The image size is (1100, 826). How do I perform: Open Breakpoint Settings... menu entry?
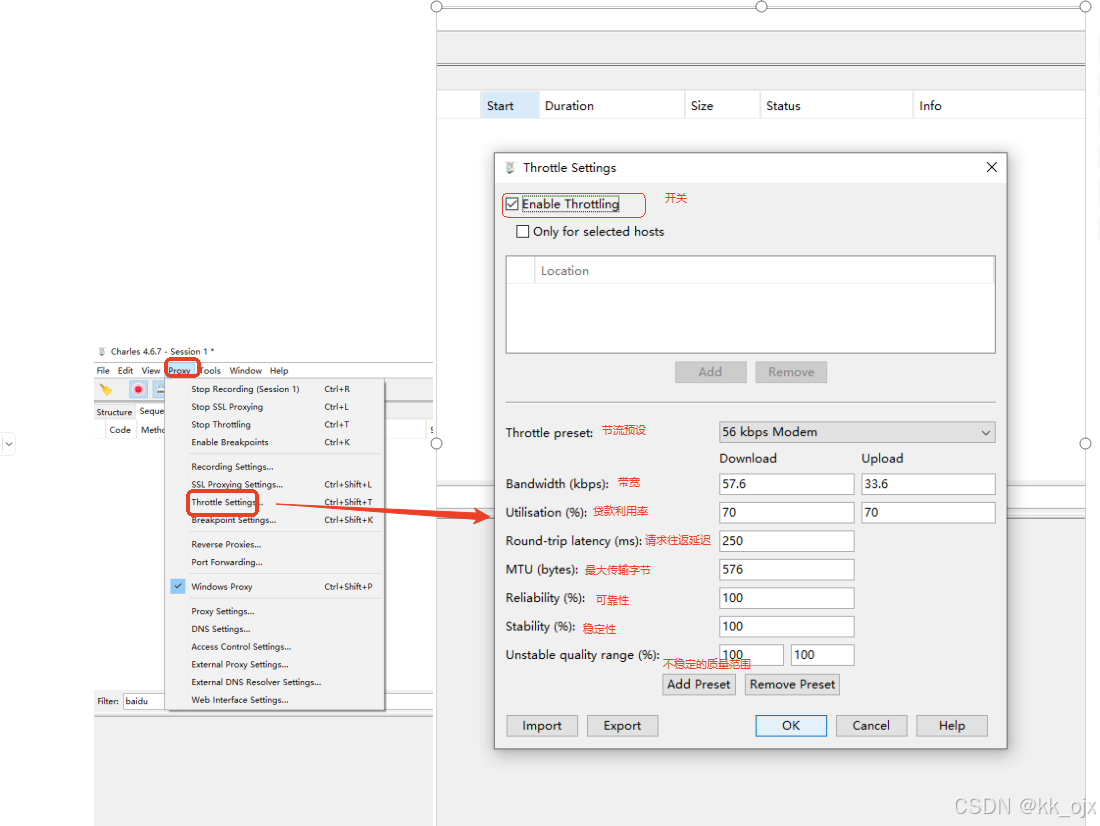coord(274,520)
